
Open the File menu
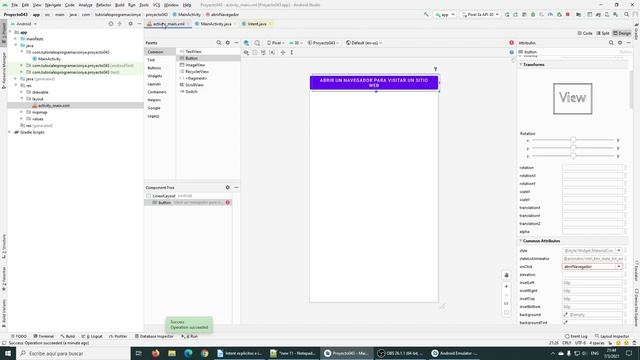[x=14, y=5]
